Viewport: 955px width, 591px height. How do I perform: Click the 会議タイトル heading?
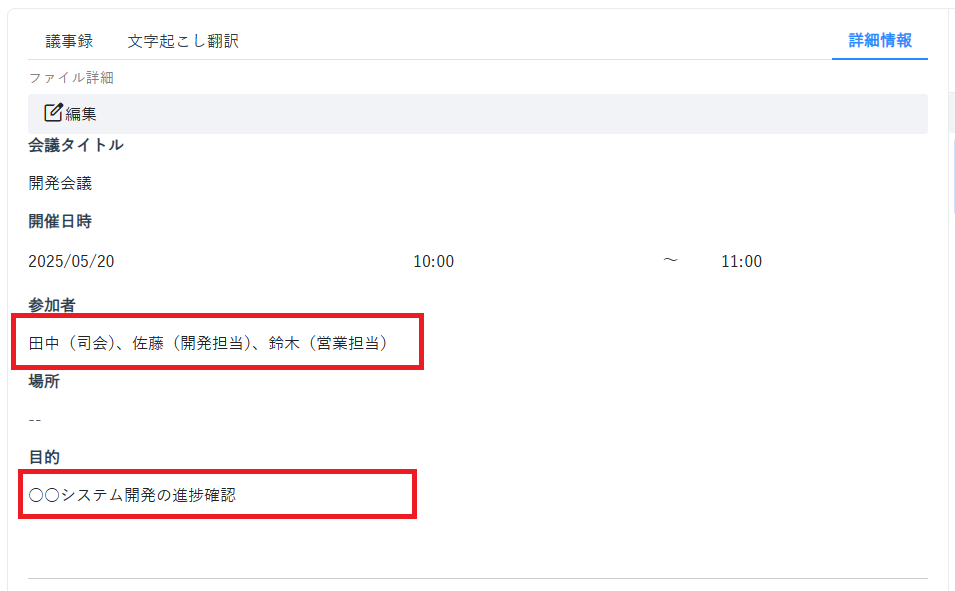pos(76,145)
